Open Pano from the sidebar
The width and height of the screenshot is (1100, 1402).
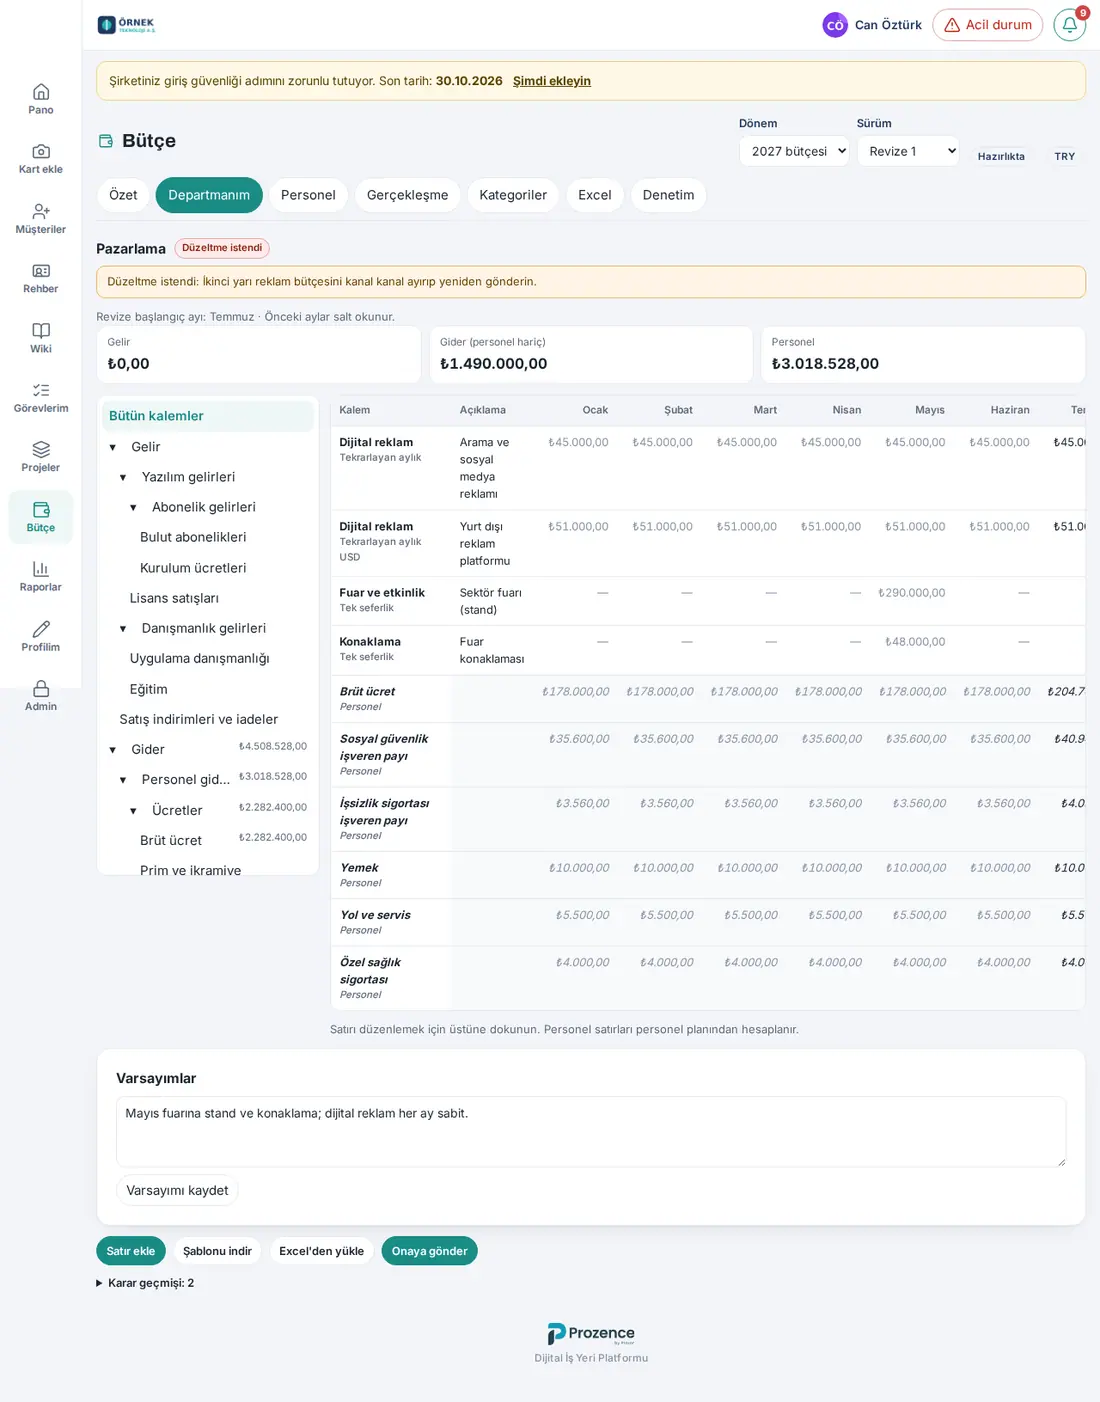[x=41, y=99]
